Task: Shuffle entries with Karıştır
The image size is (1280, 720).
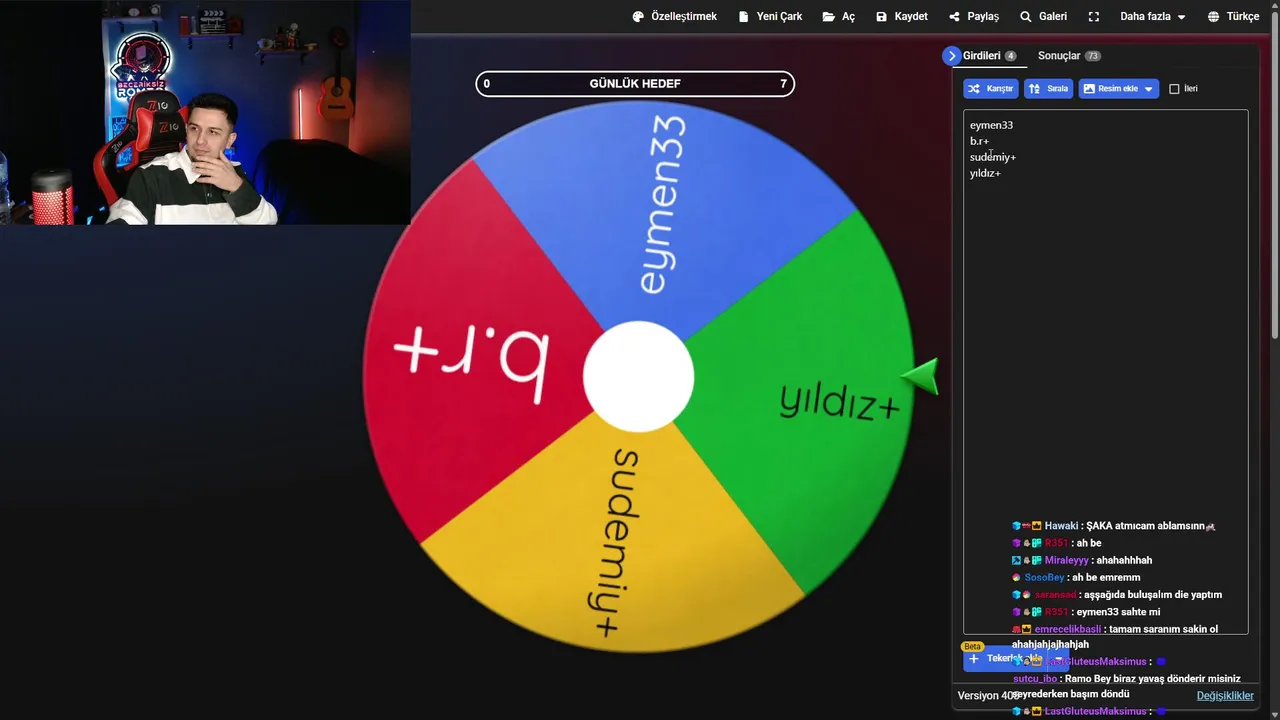Action: pos(991,89)
